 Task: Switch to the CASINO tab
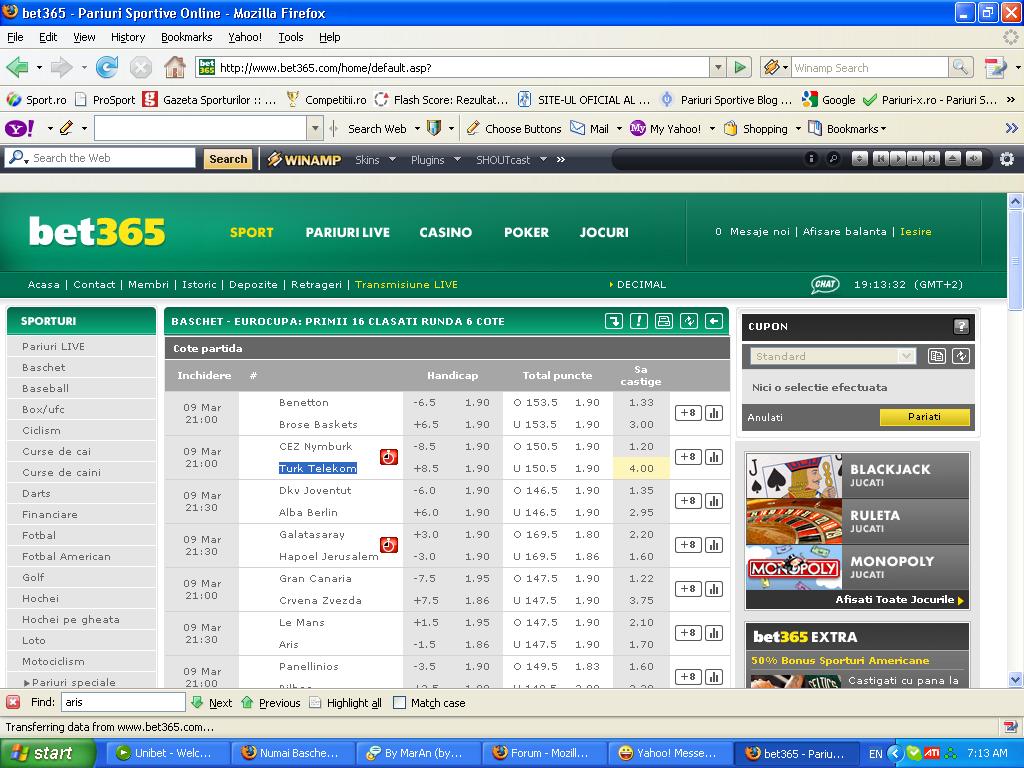(445, 232)
